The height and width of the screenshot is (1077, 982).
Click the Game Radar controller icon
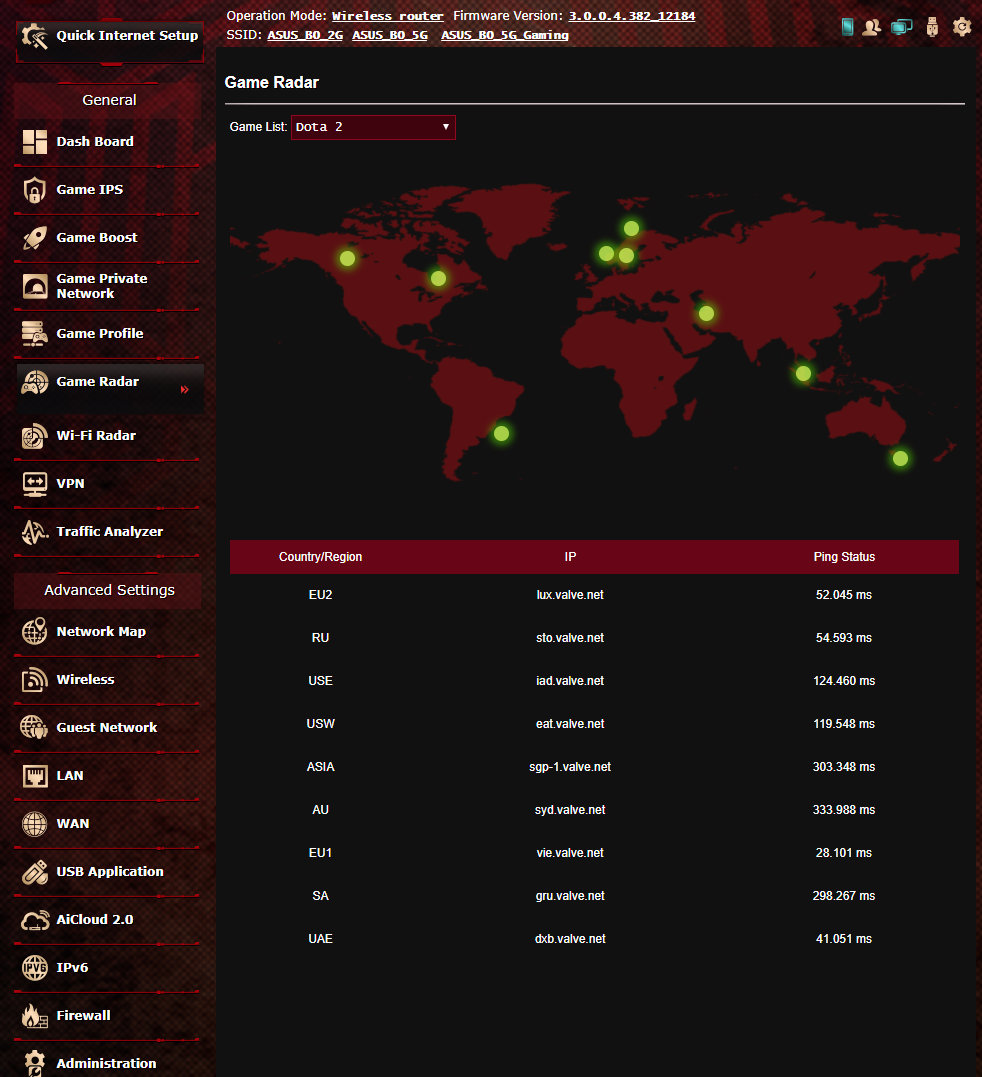[x=34, y=382]
